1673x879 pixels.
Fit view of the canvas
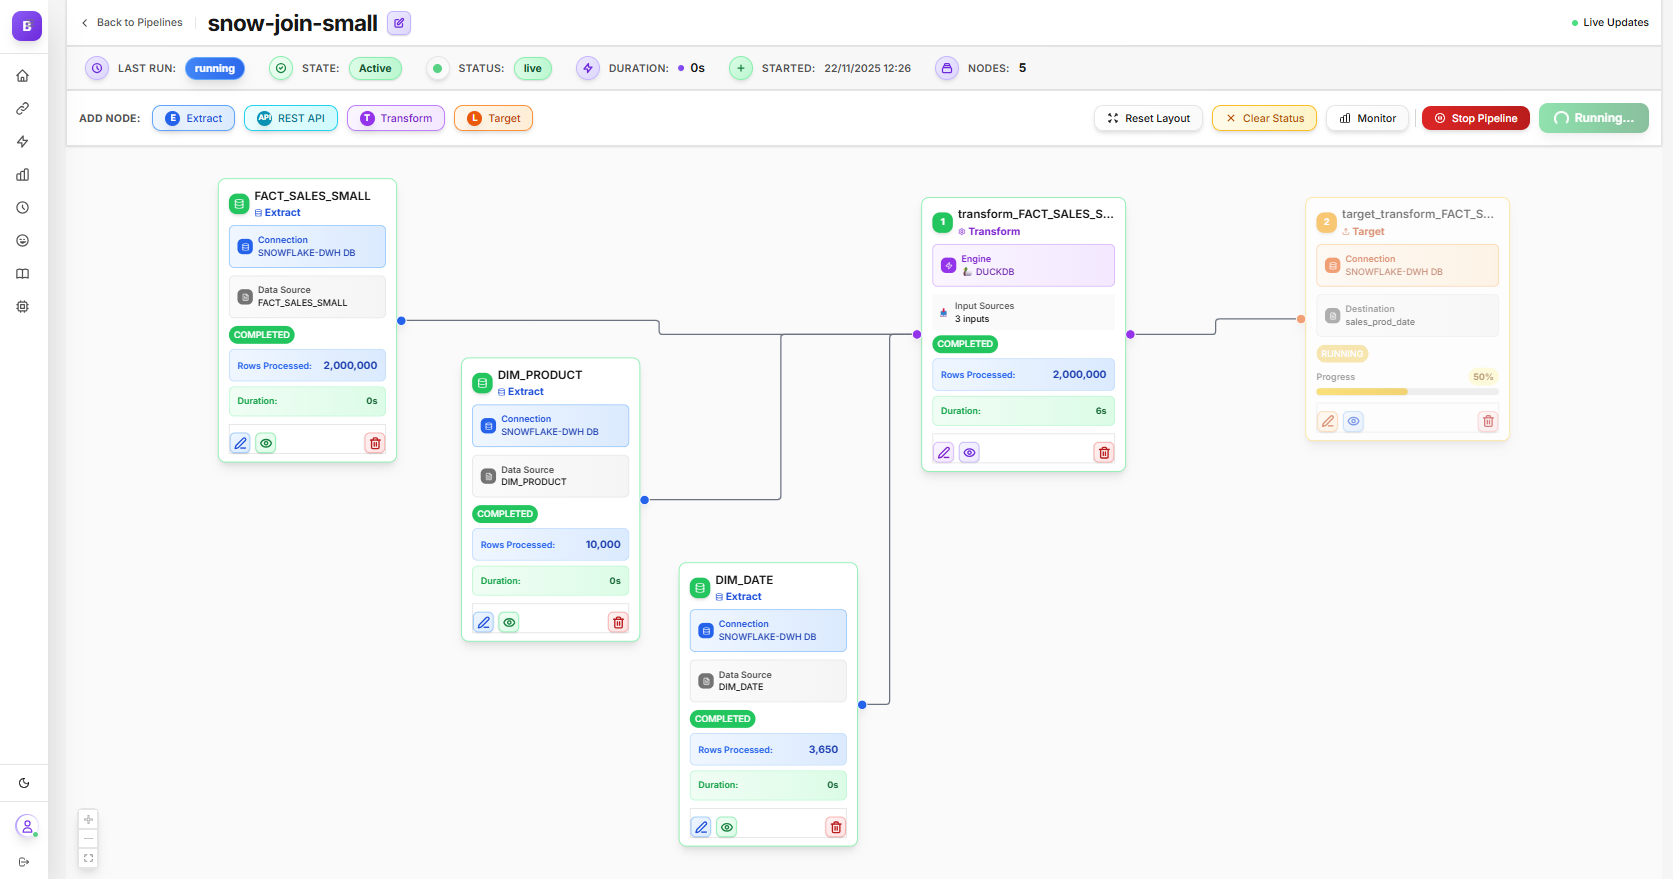[x=88, y=858]
